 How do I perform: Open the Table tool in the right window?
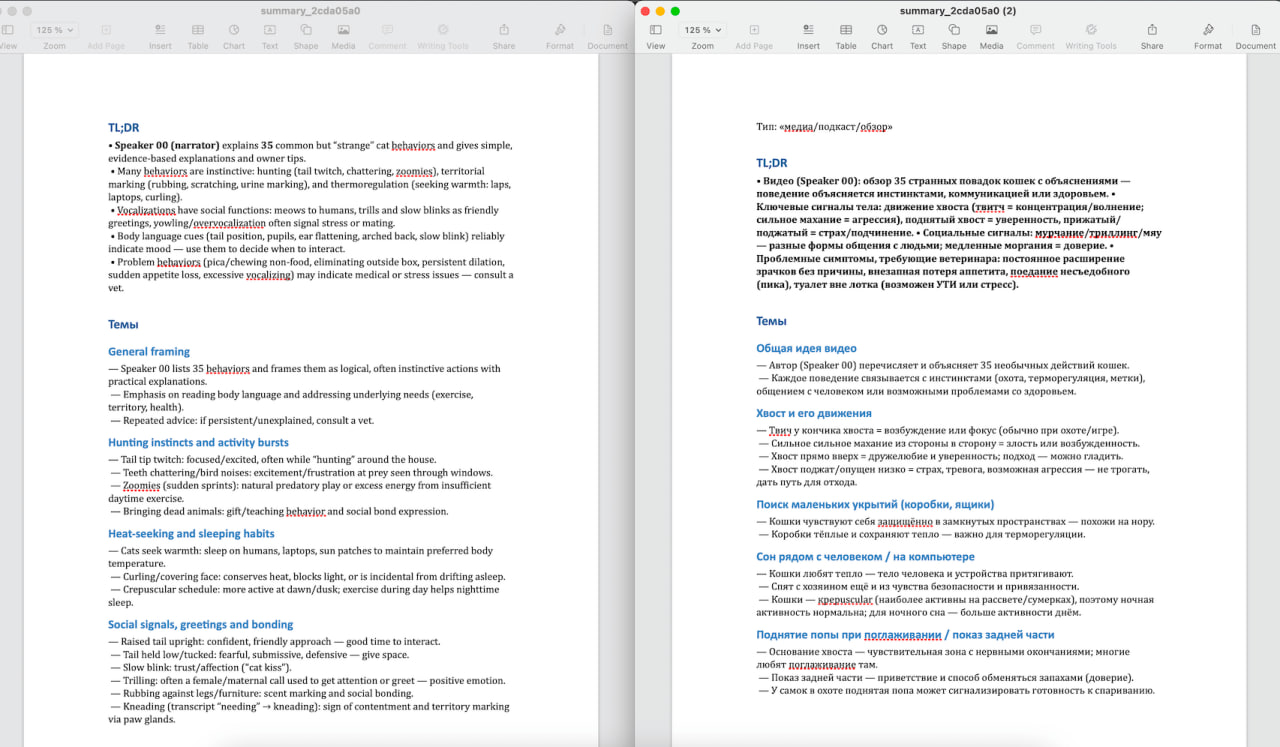click(x=846, y=30)
